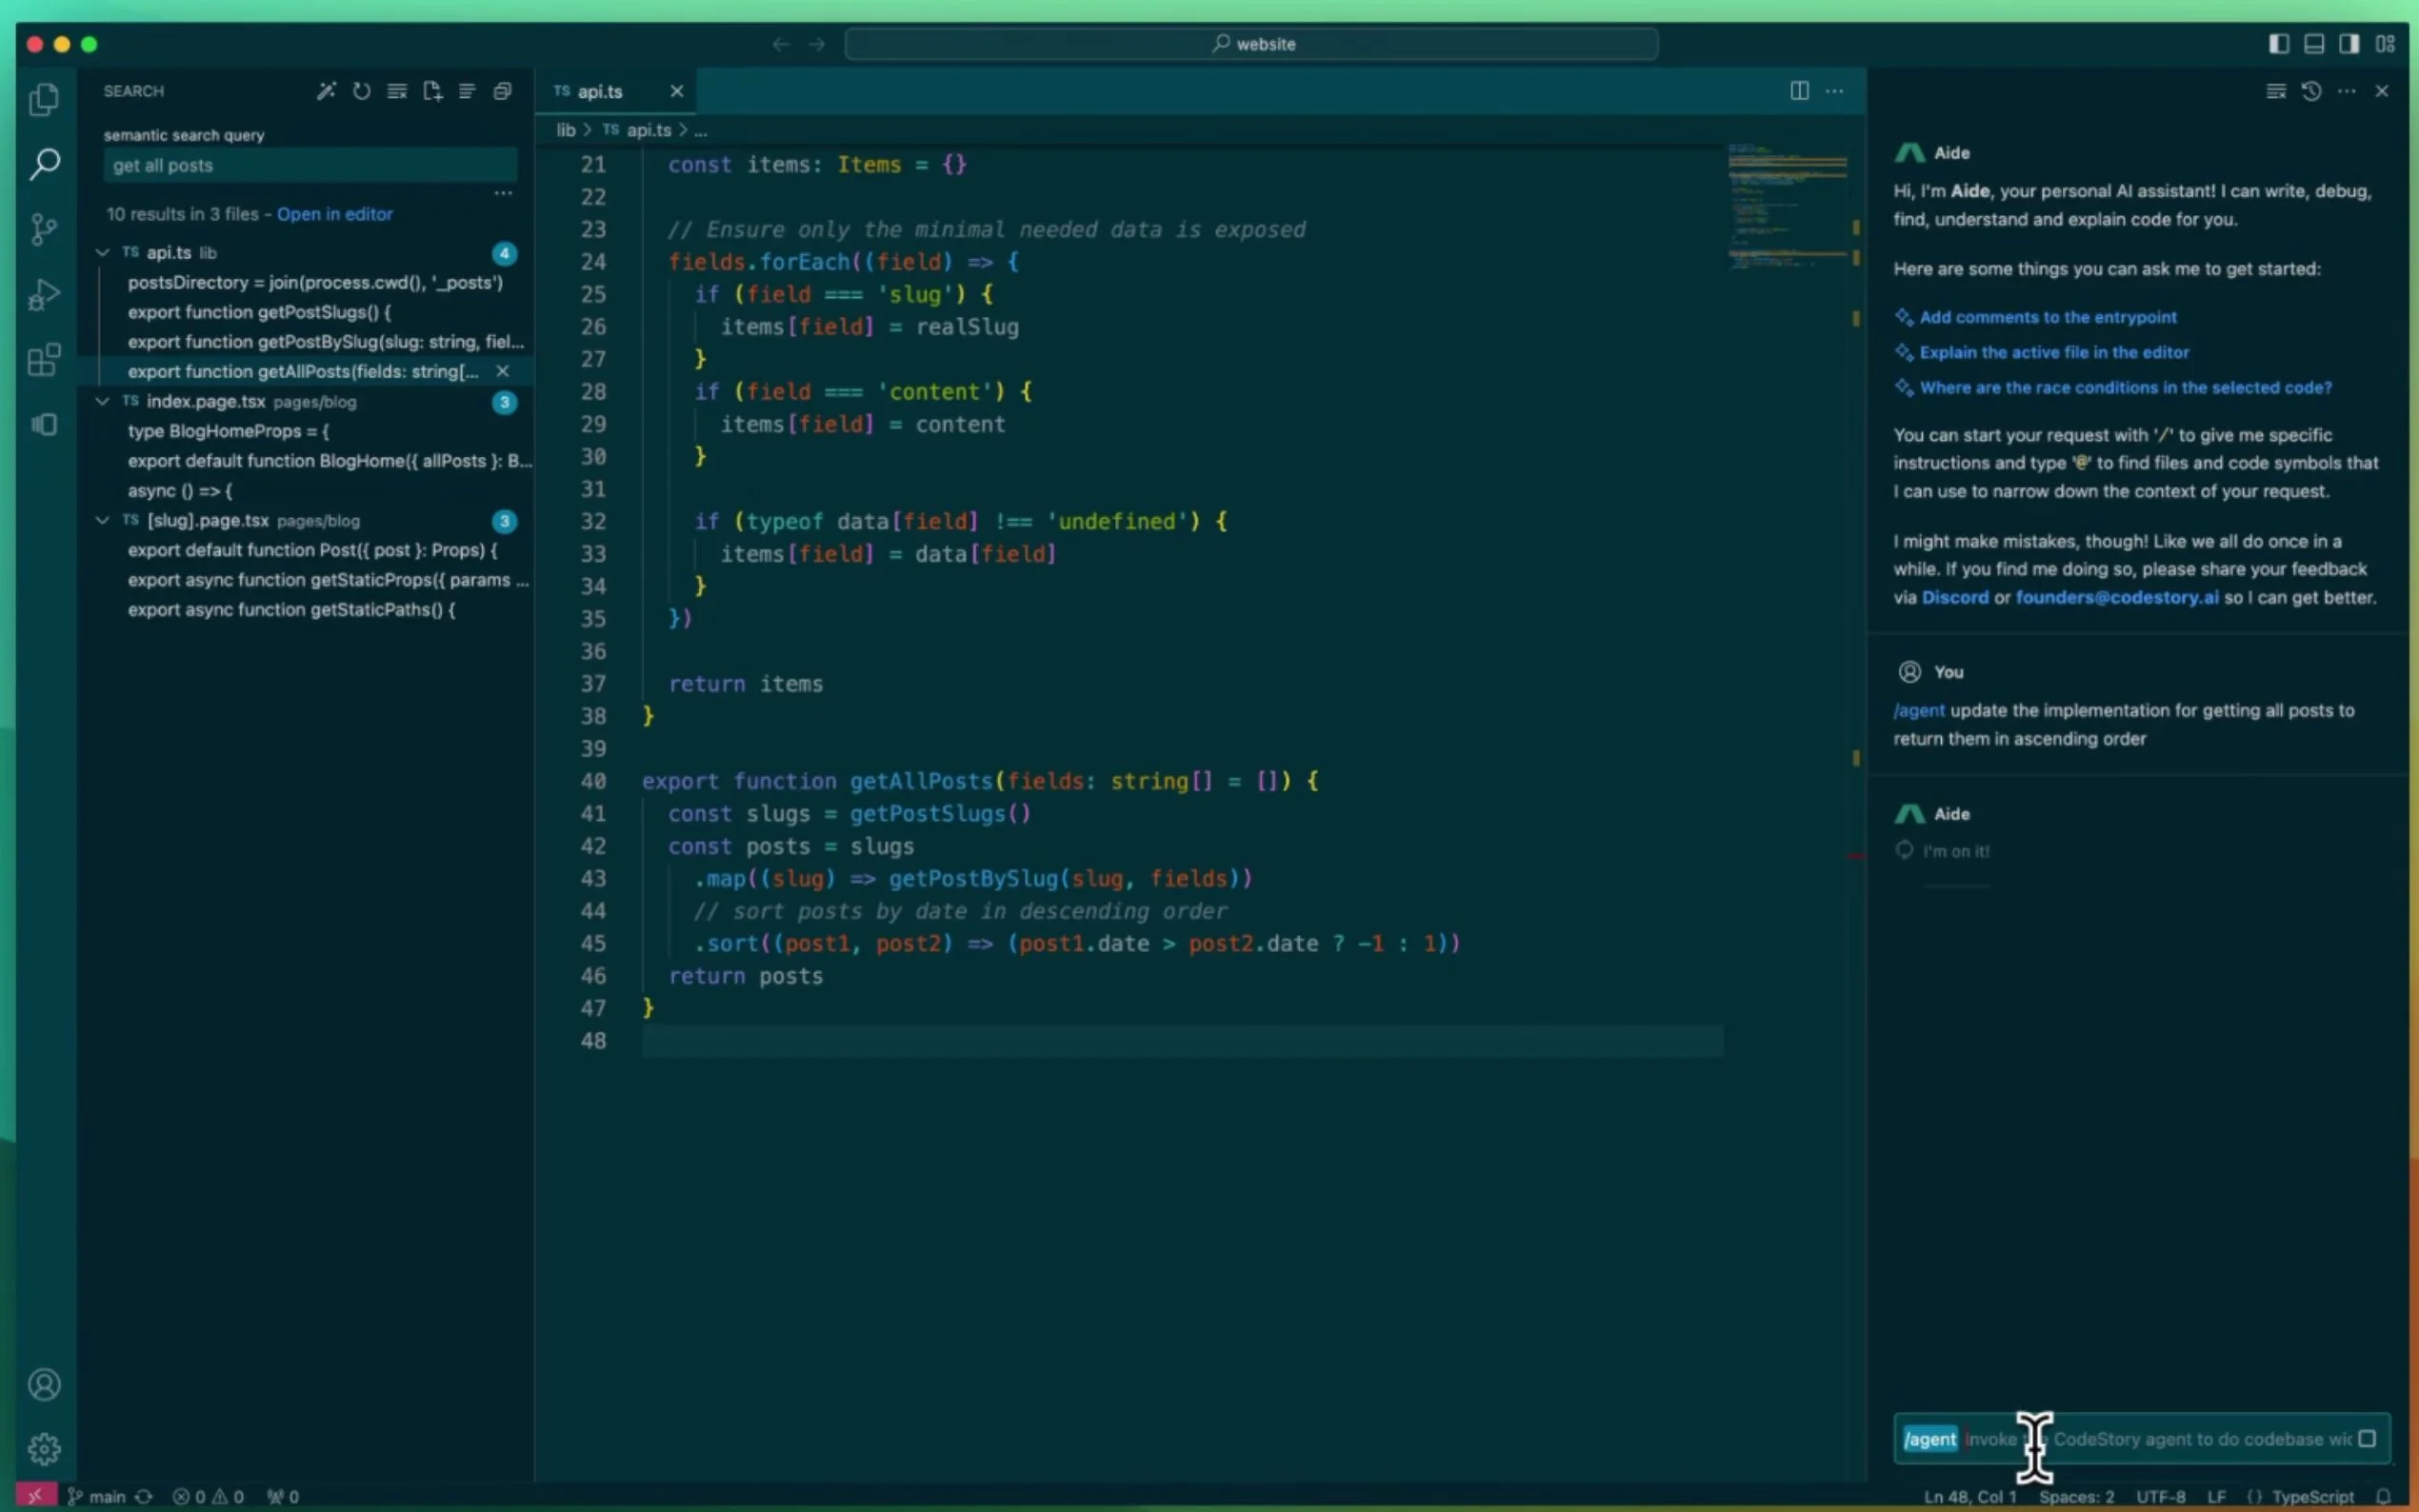Collapse [slug].page.tsx results group
Screen dimensions: 2419x1512
(x=102, y=521)
